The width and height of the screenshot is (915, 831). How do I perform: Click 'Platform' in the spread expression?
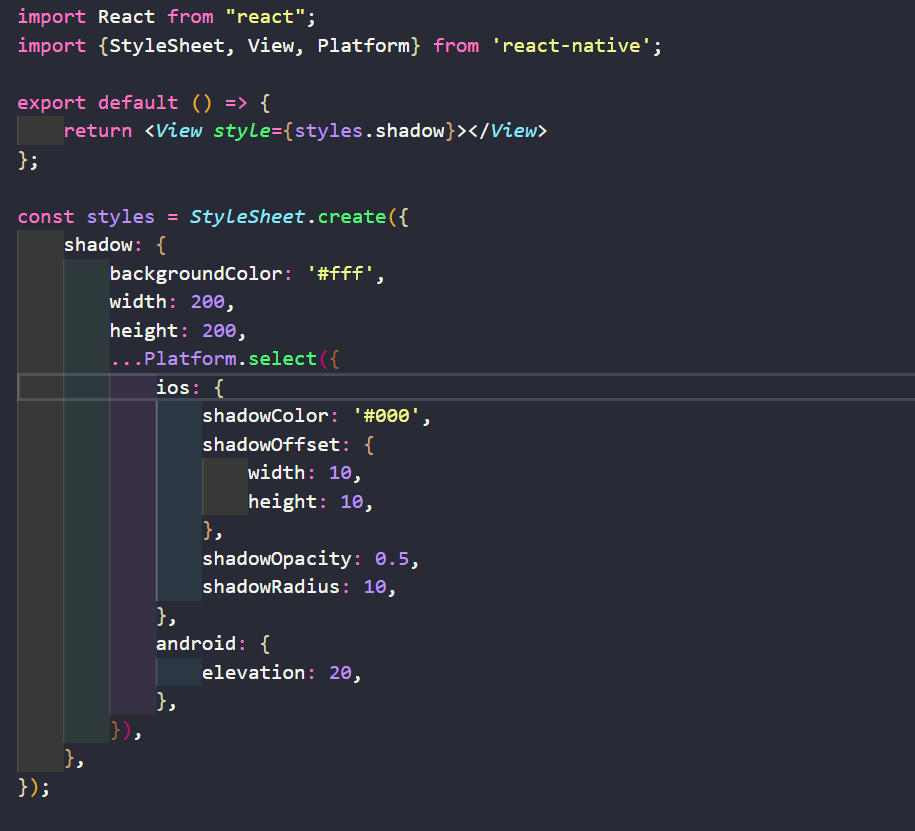[x=190, y=358]
